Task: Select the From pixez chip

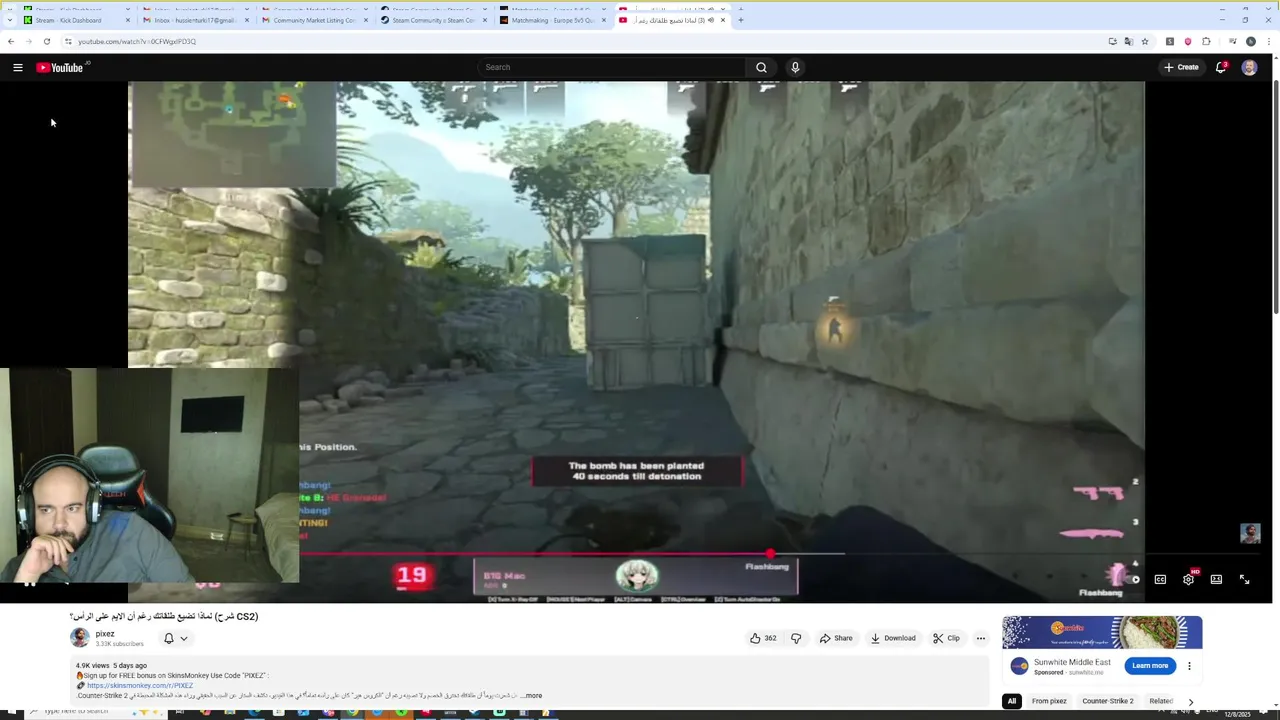Action: click(1049, 701)
